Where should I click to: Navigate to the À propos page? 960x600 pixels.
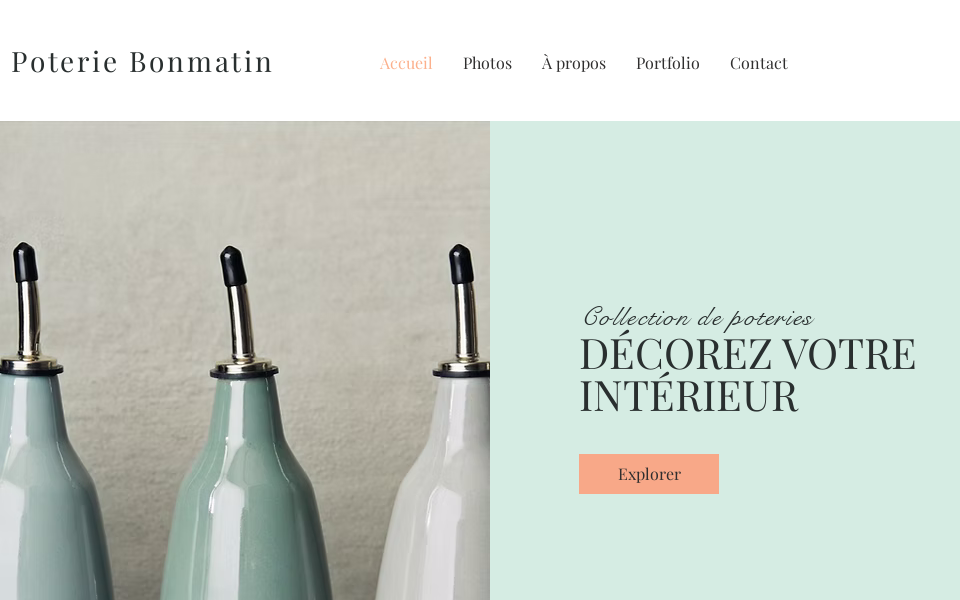pyautogui.click(x=574, y=63)
